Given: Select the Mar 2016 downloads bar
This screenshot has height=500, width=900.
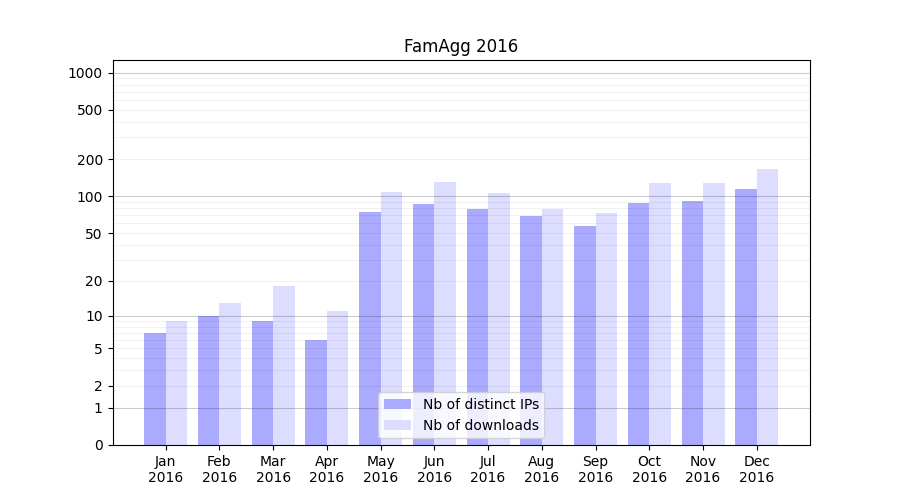Looking at the screenshot, I should (x=284, y=365).
